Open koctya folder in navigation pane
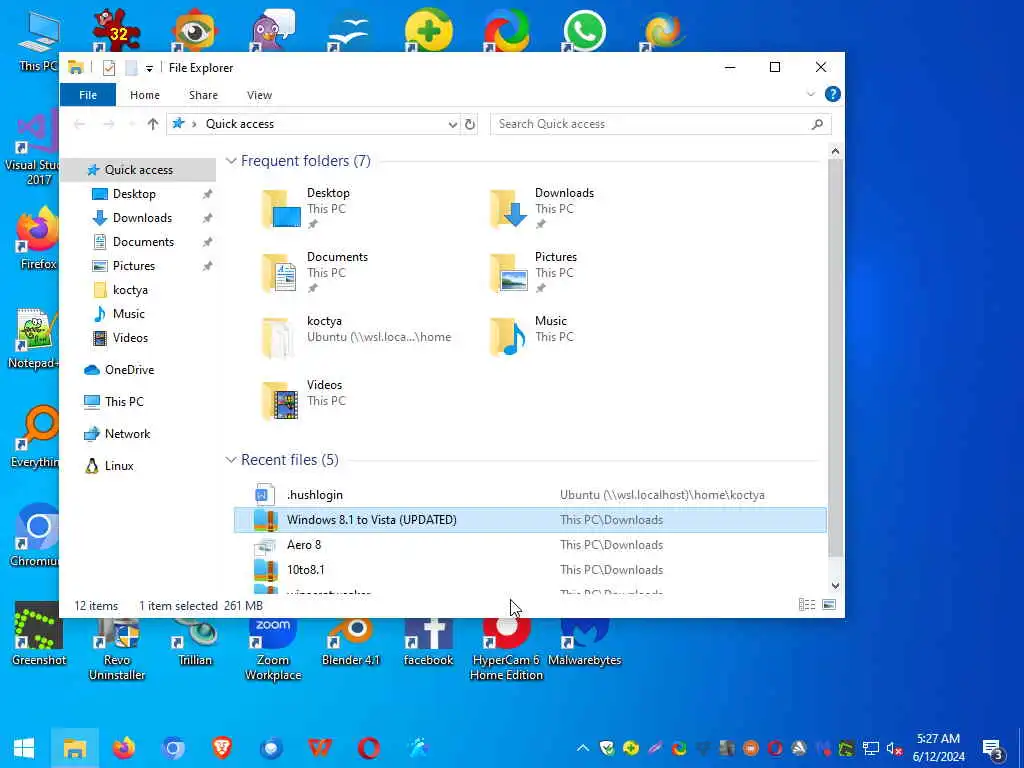Viewport: 1024px width, 768px height. click(x=130, y=290)
